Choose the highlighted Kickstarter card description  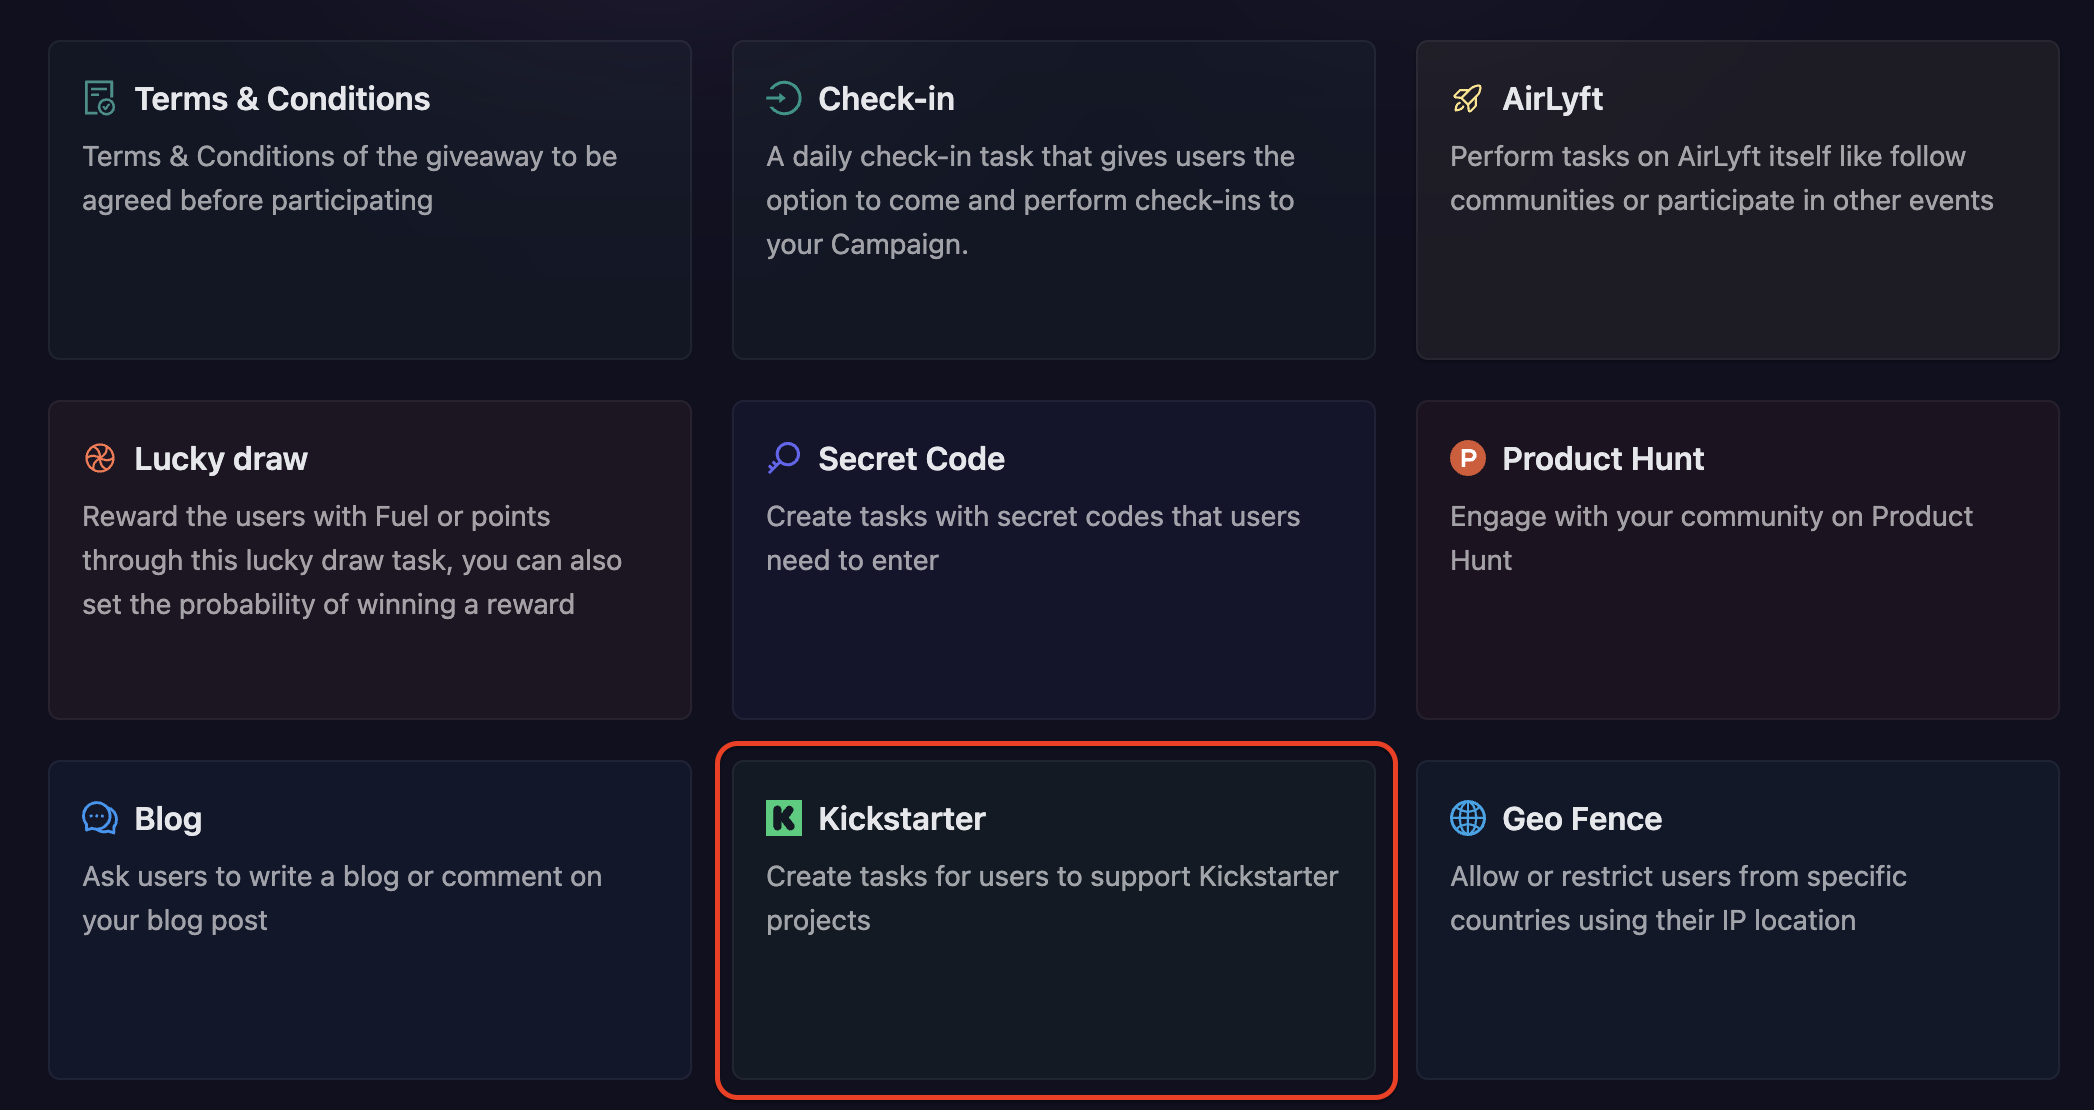tap(1052, 898)
